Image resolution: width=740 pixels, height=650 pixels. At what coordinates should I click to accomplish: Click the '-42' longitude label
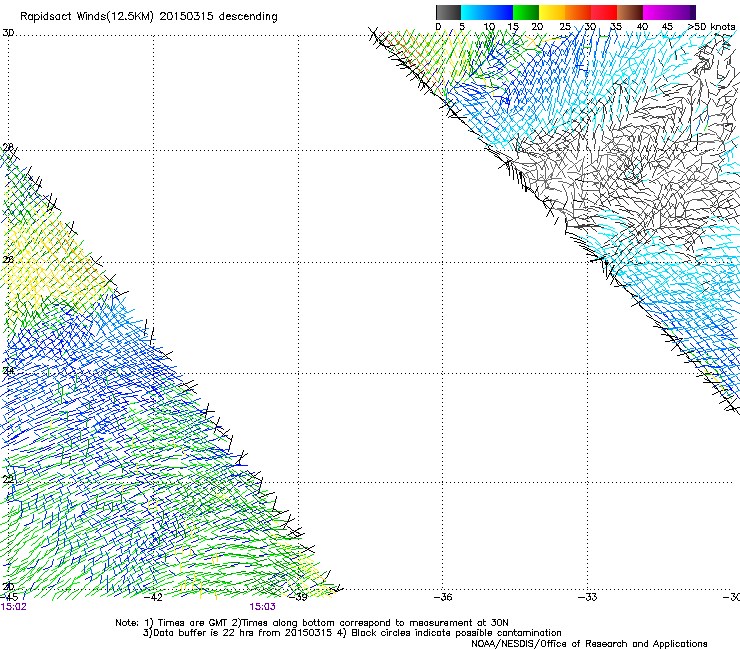[153, 597]
